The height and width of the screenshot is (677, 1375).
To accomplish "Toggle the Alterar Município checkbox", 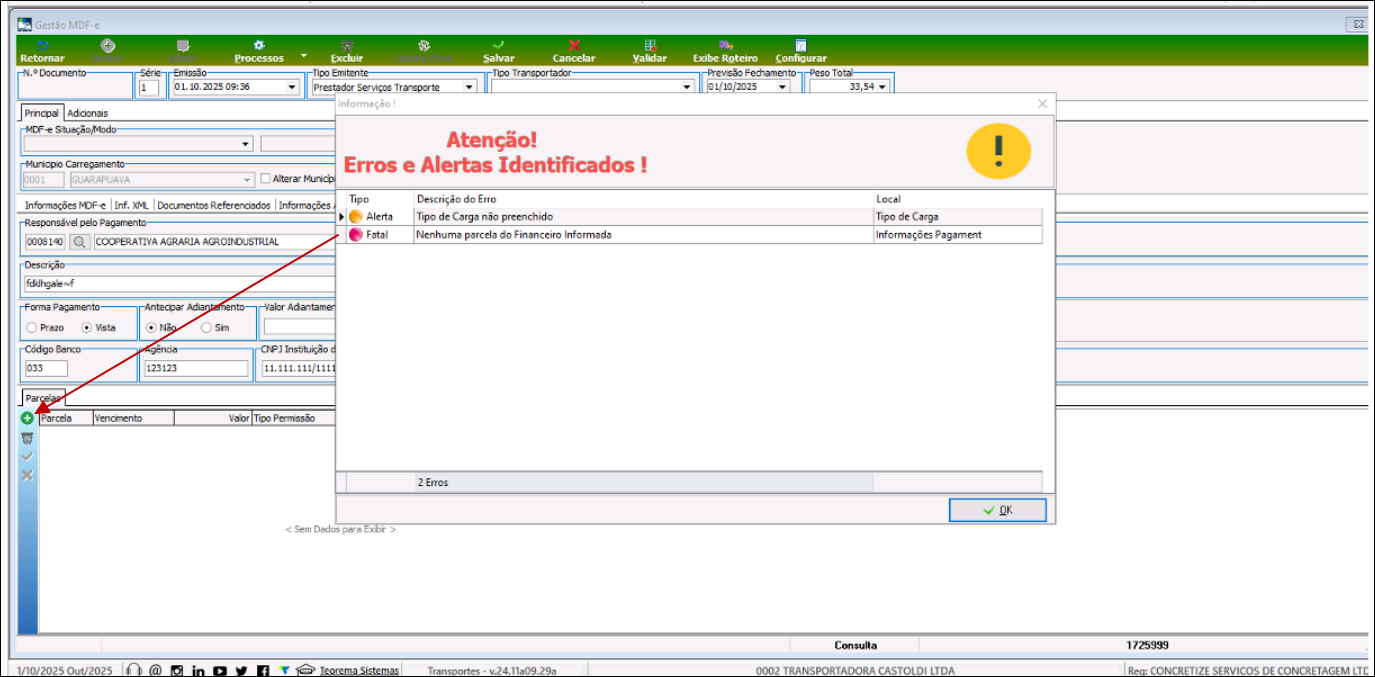I will [x=265, y=180].
